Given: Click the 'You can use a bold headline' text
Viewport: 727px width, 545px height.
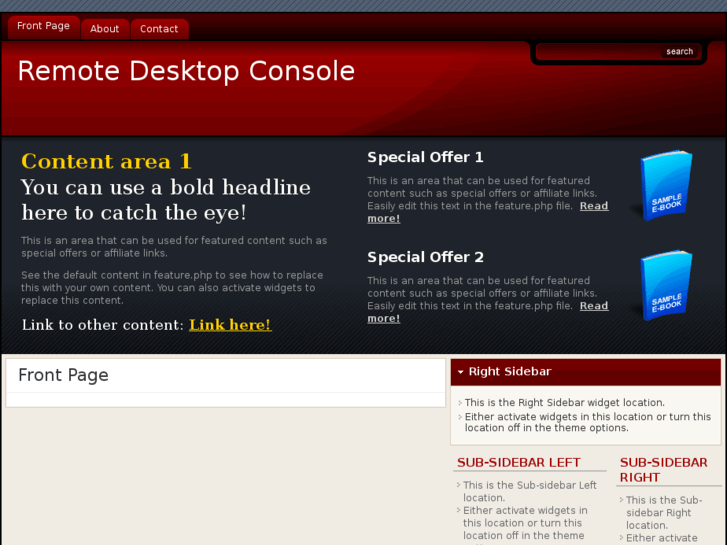Looking at the screenshot, I should click(x=166, y=200).
